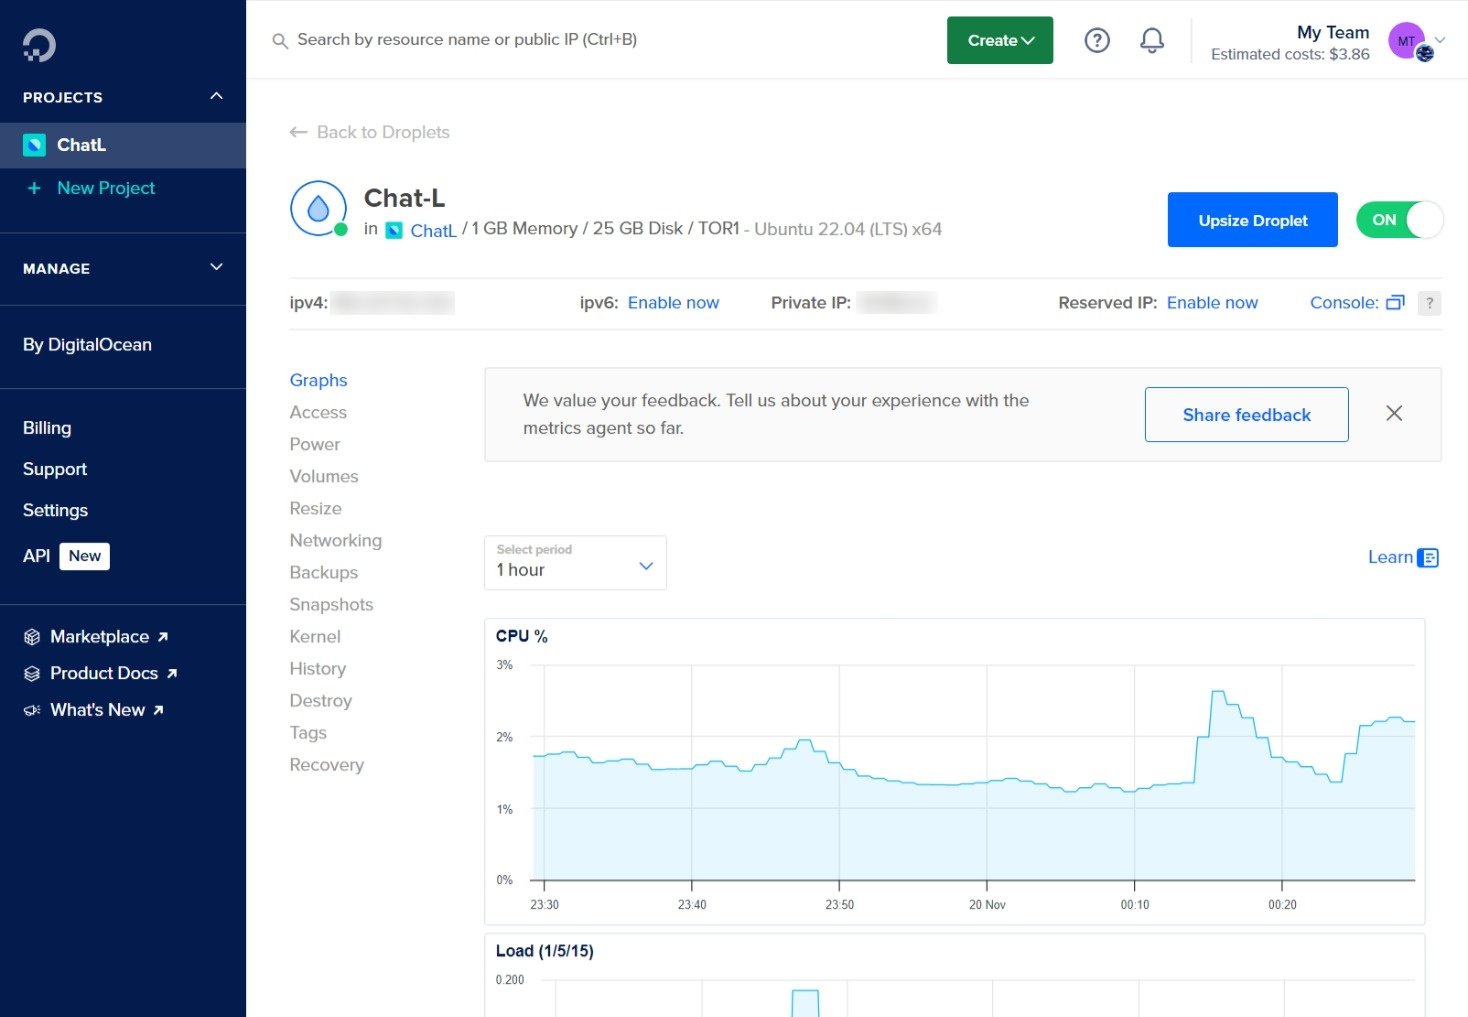Open the Access tab
This screenshot has height=1017, width=1468.
point(318,412)
